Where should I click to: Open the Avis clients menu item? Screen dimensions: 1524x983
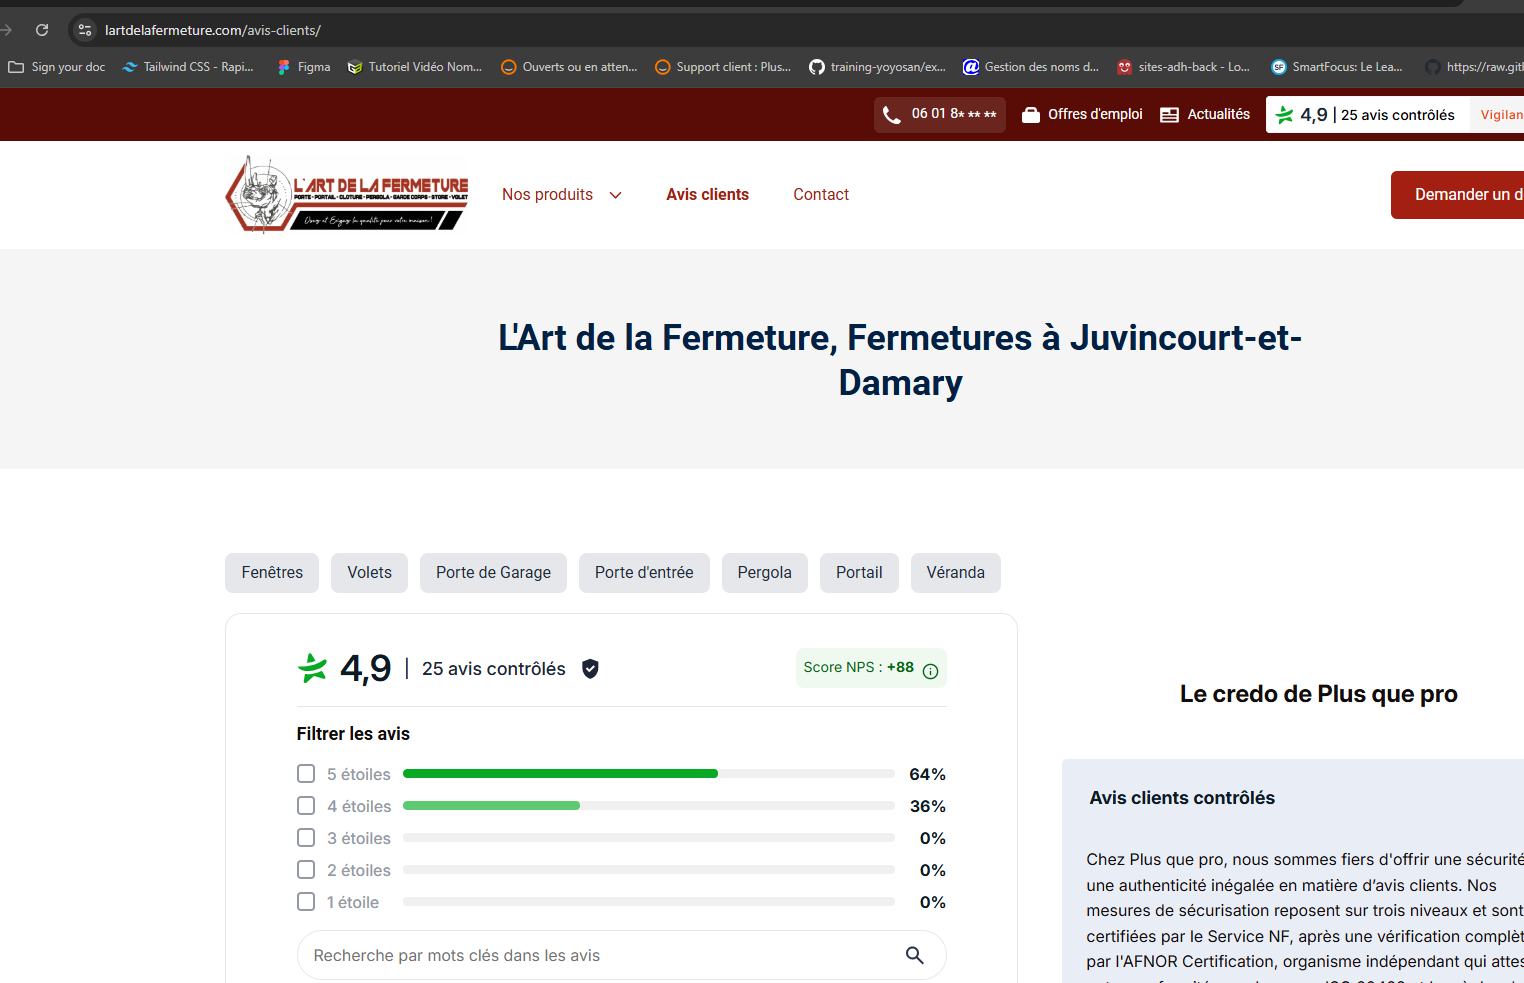tap(708, 195)
